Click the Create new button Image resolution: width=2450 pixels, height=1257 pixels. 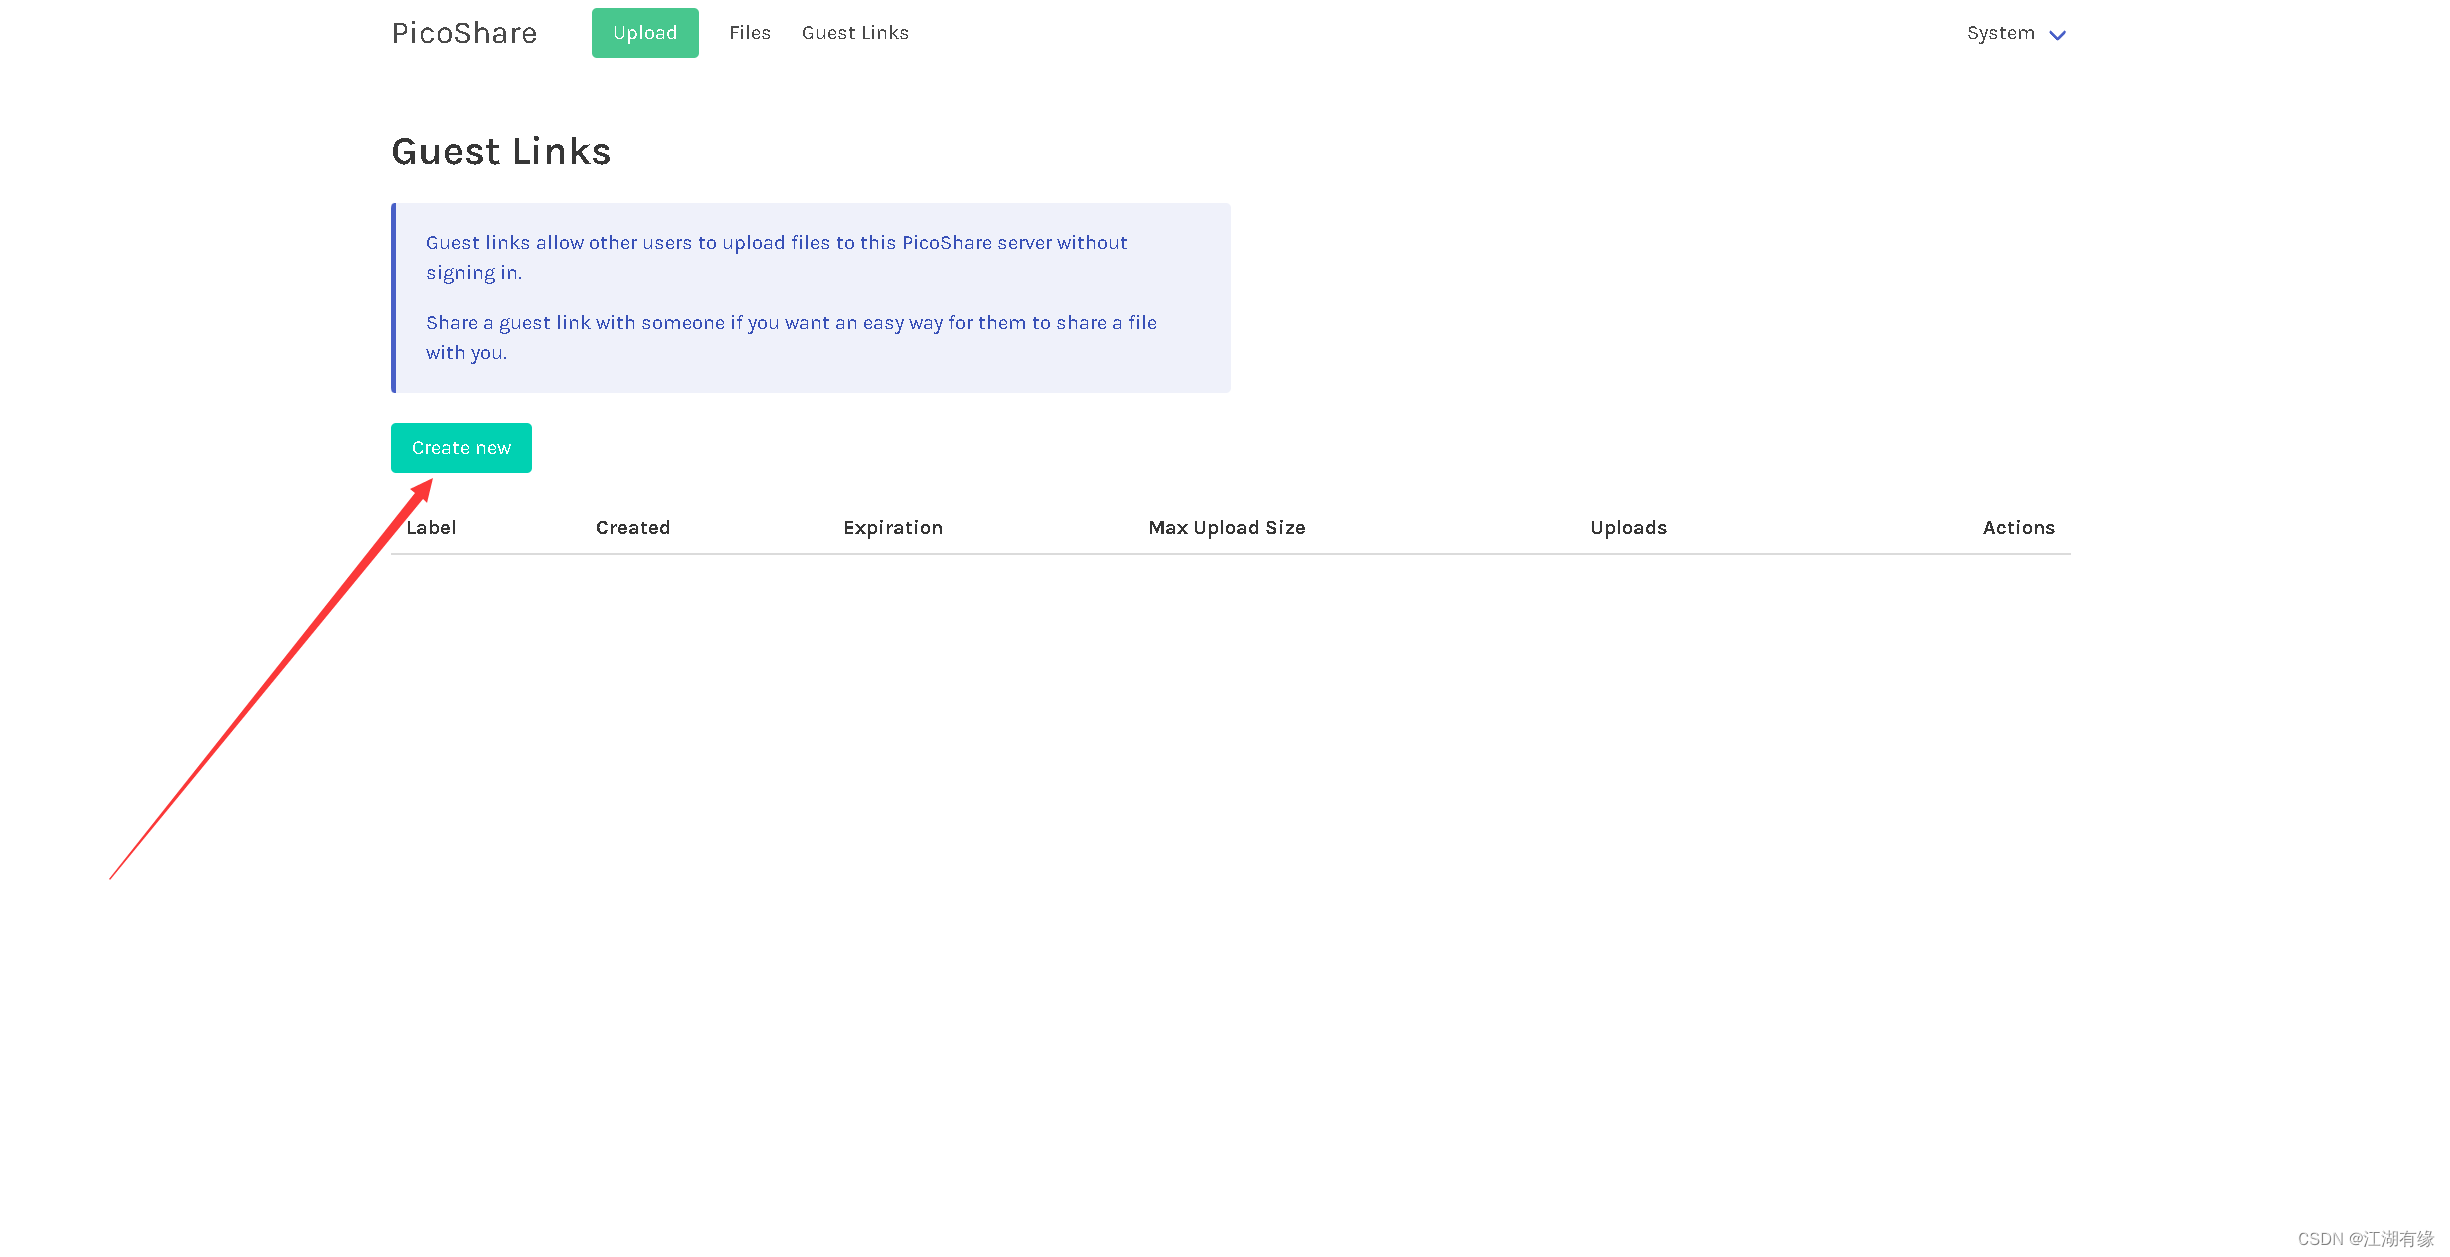point(461,448)
